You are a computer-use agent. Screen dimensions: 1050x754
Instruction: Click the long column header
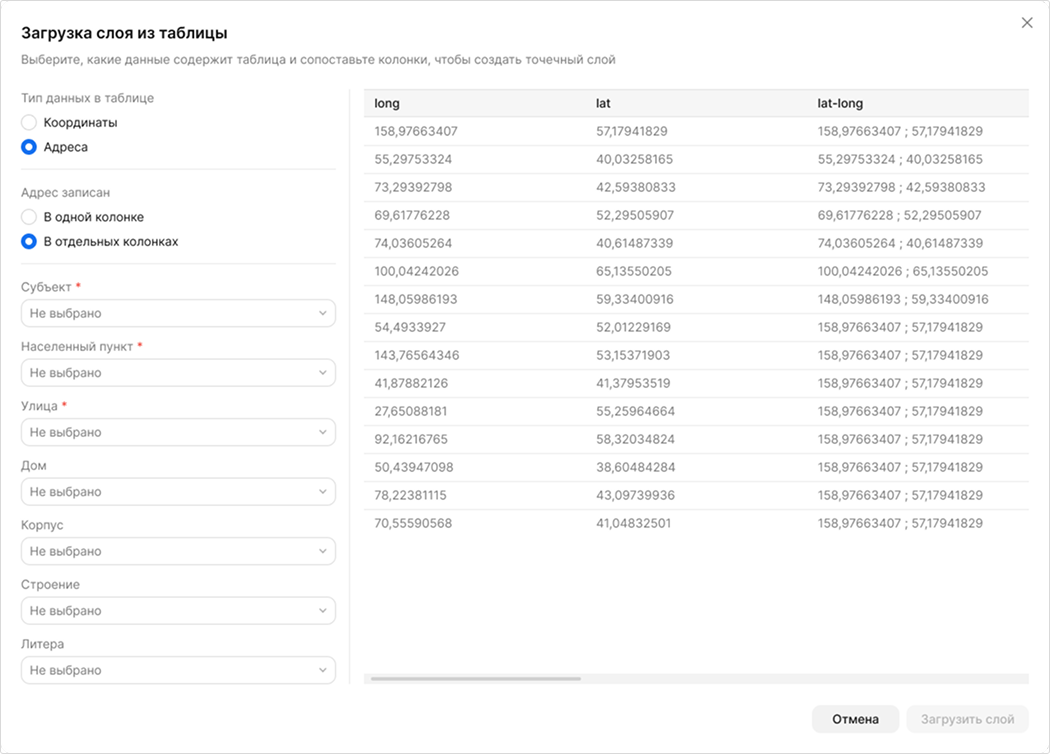coord(387,104)
